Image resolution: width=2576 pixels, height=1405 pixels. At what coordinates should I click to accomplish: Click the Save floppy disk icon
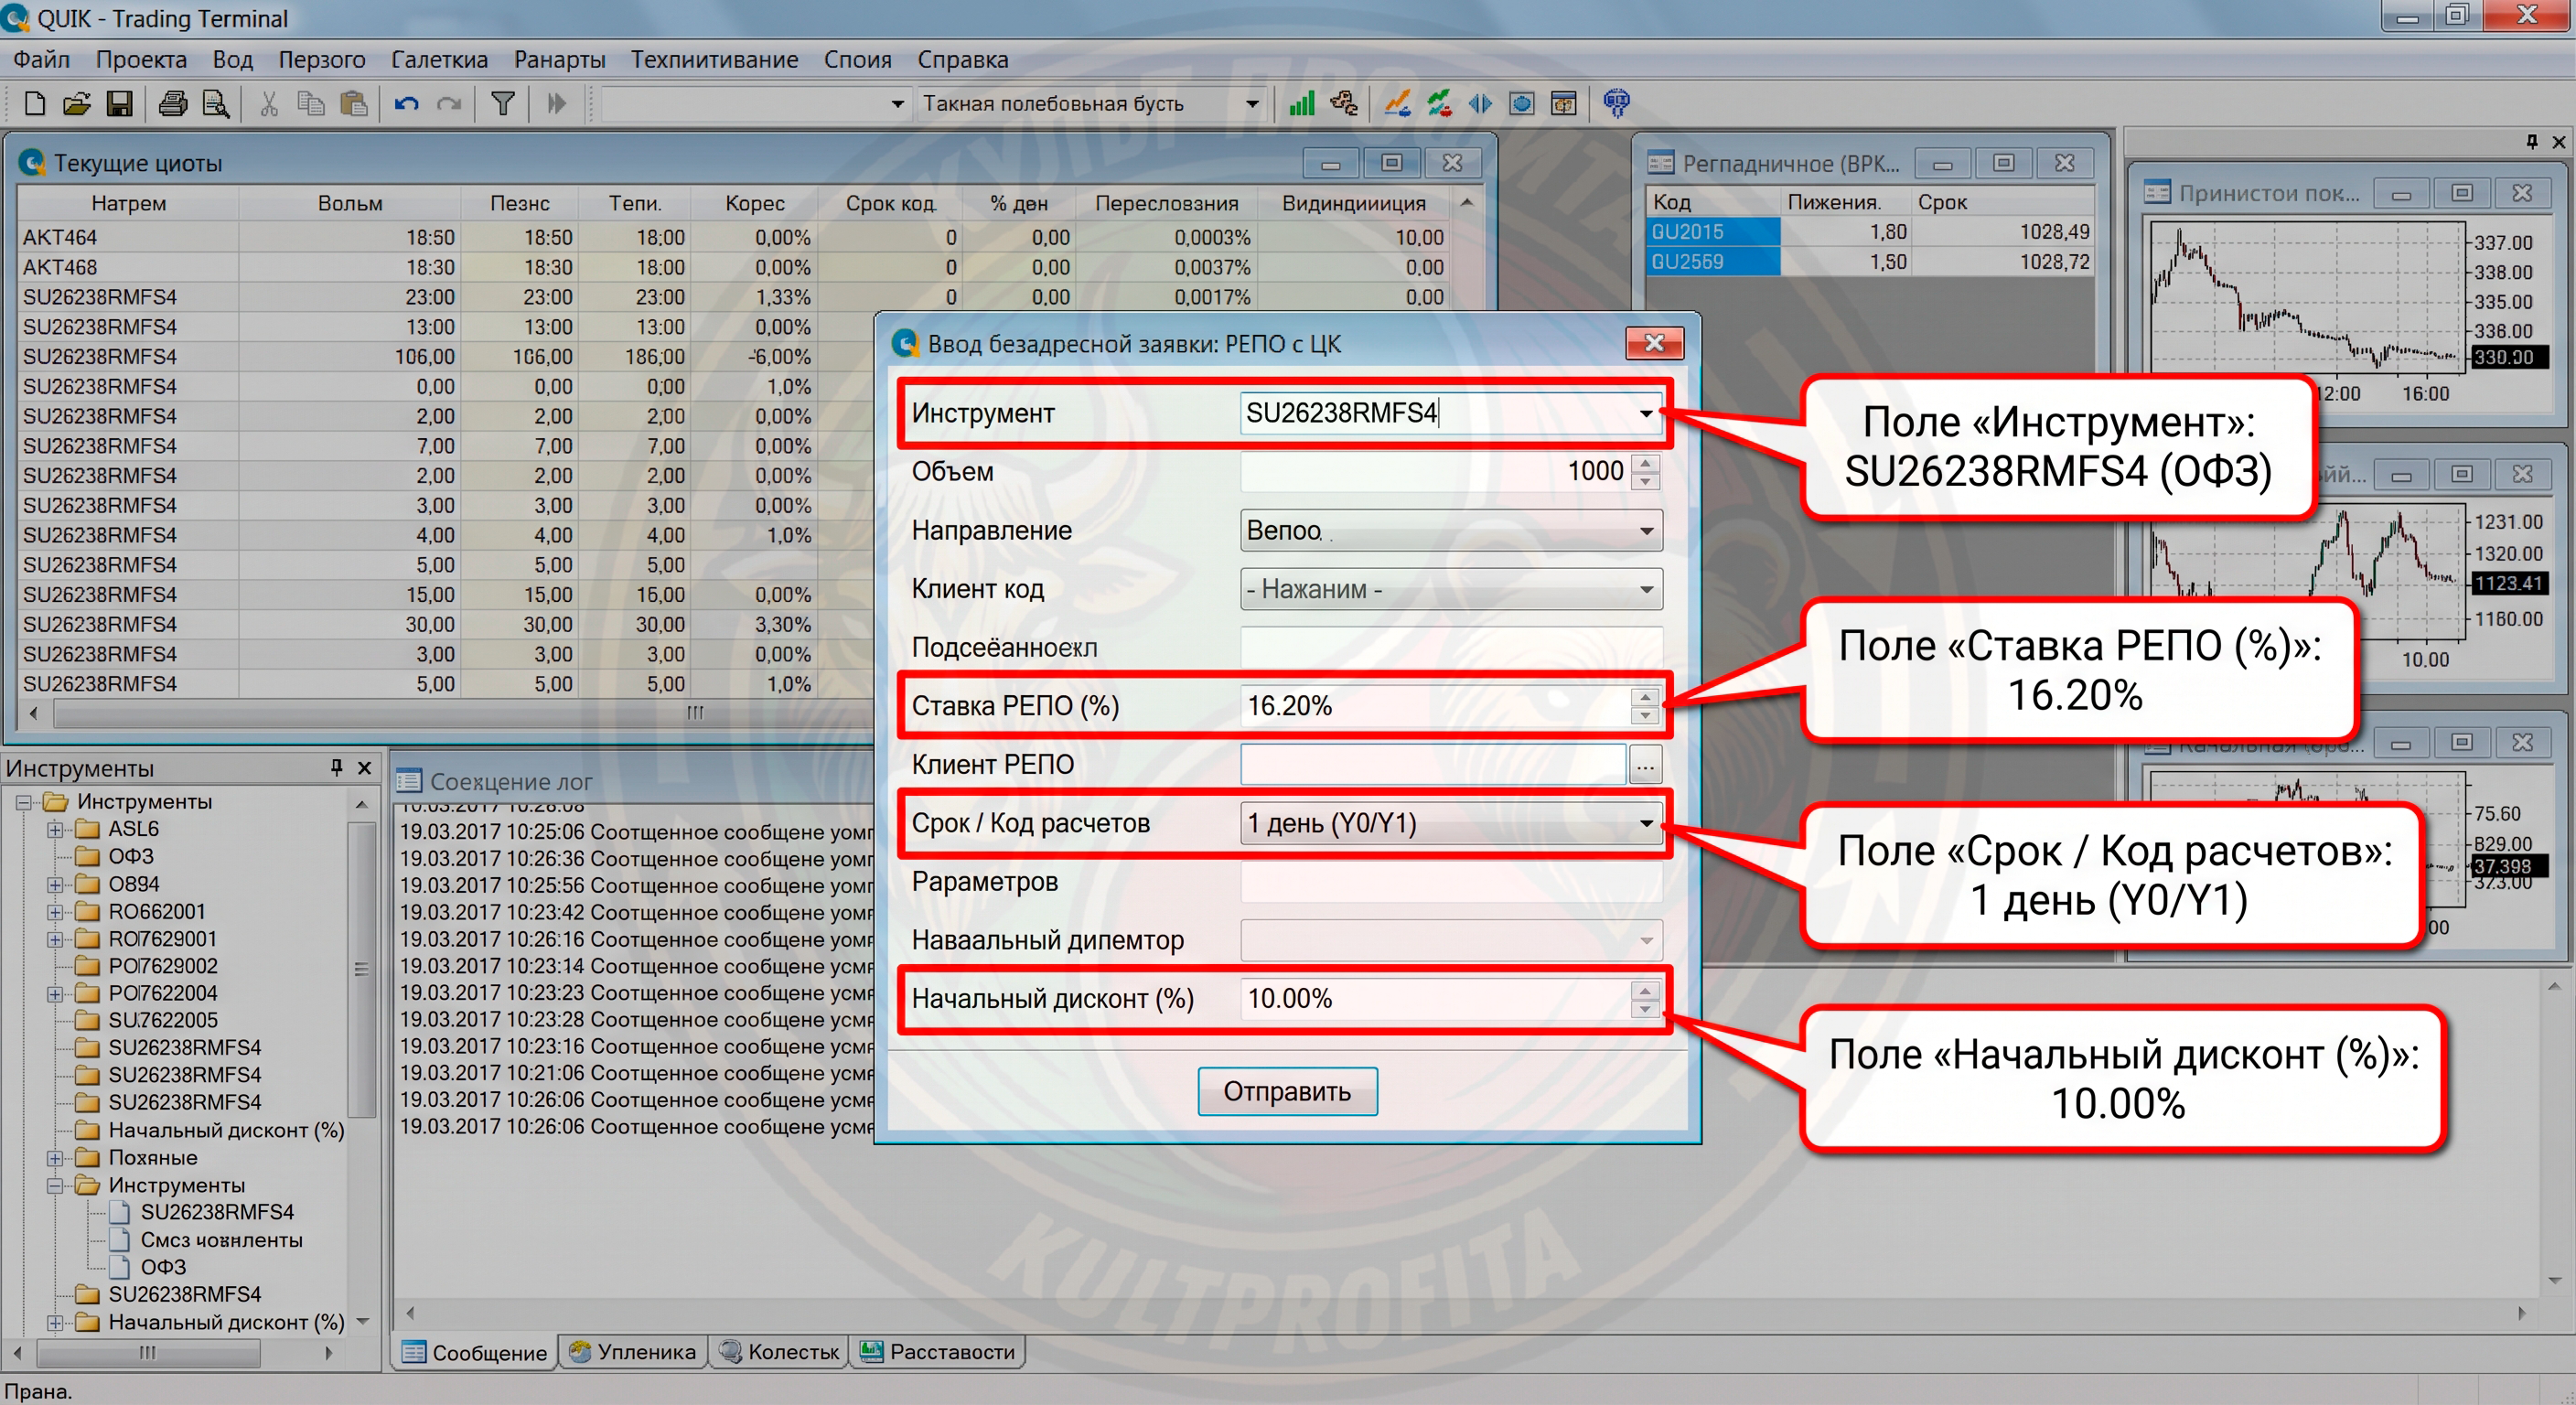click(x=120, y=103)
